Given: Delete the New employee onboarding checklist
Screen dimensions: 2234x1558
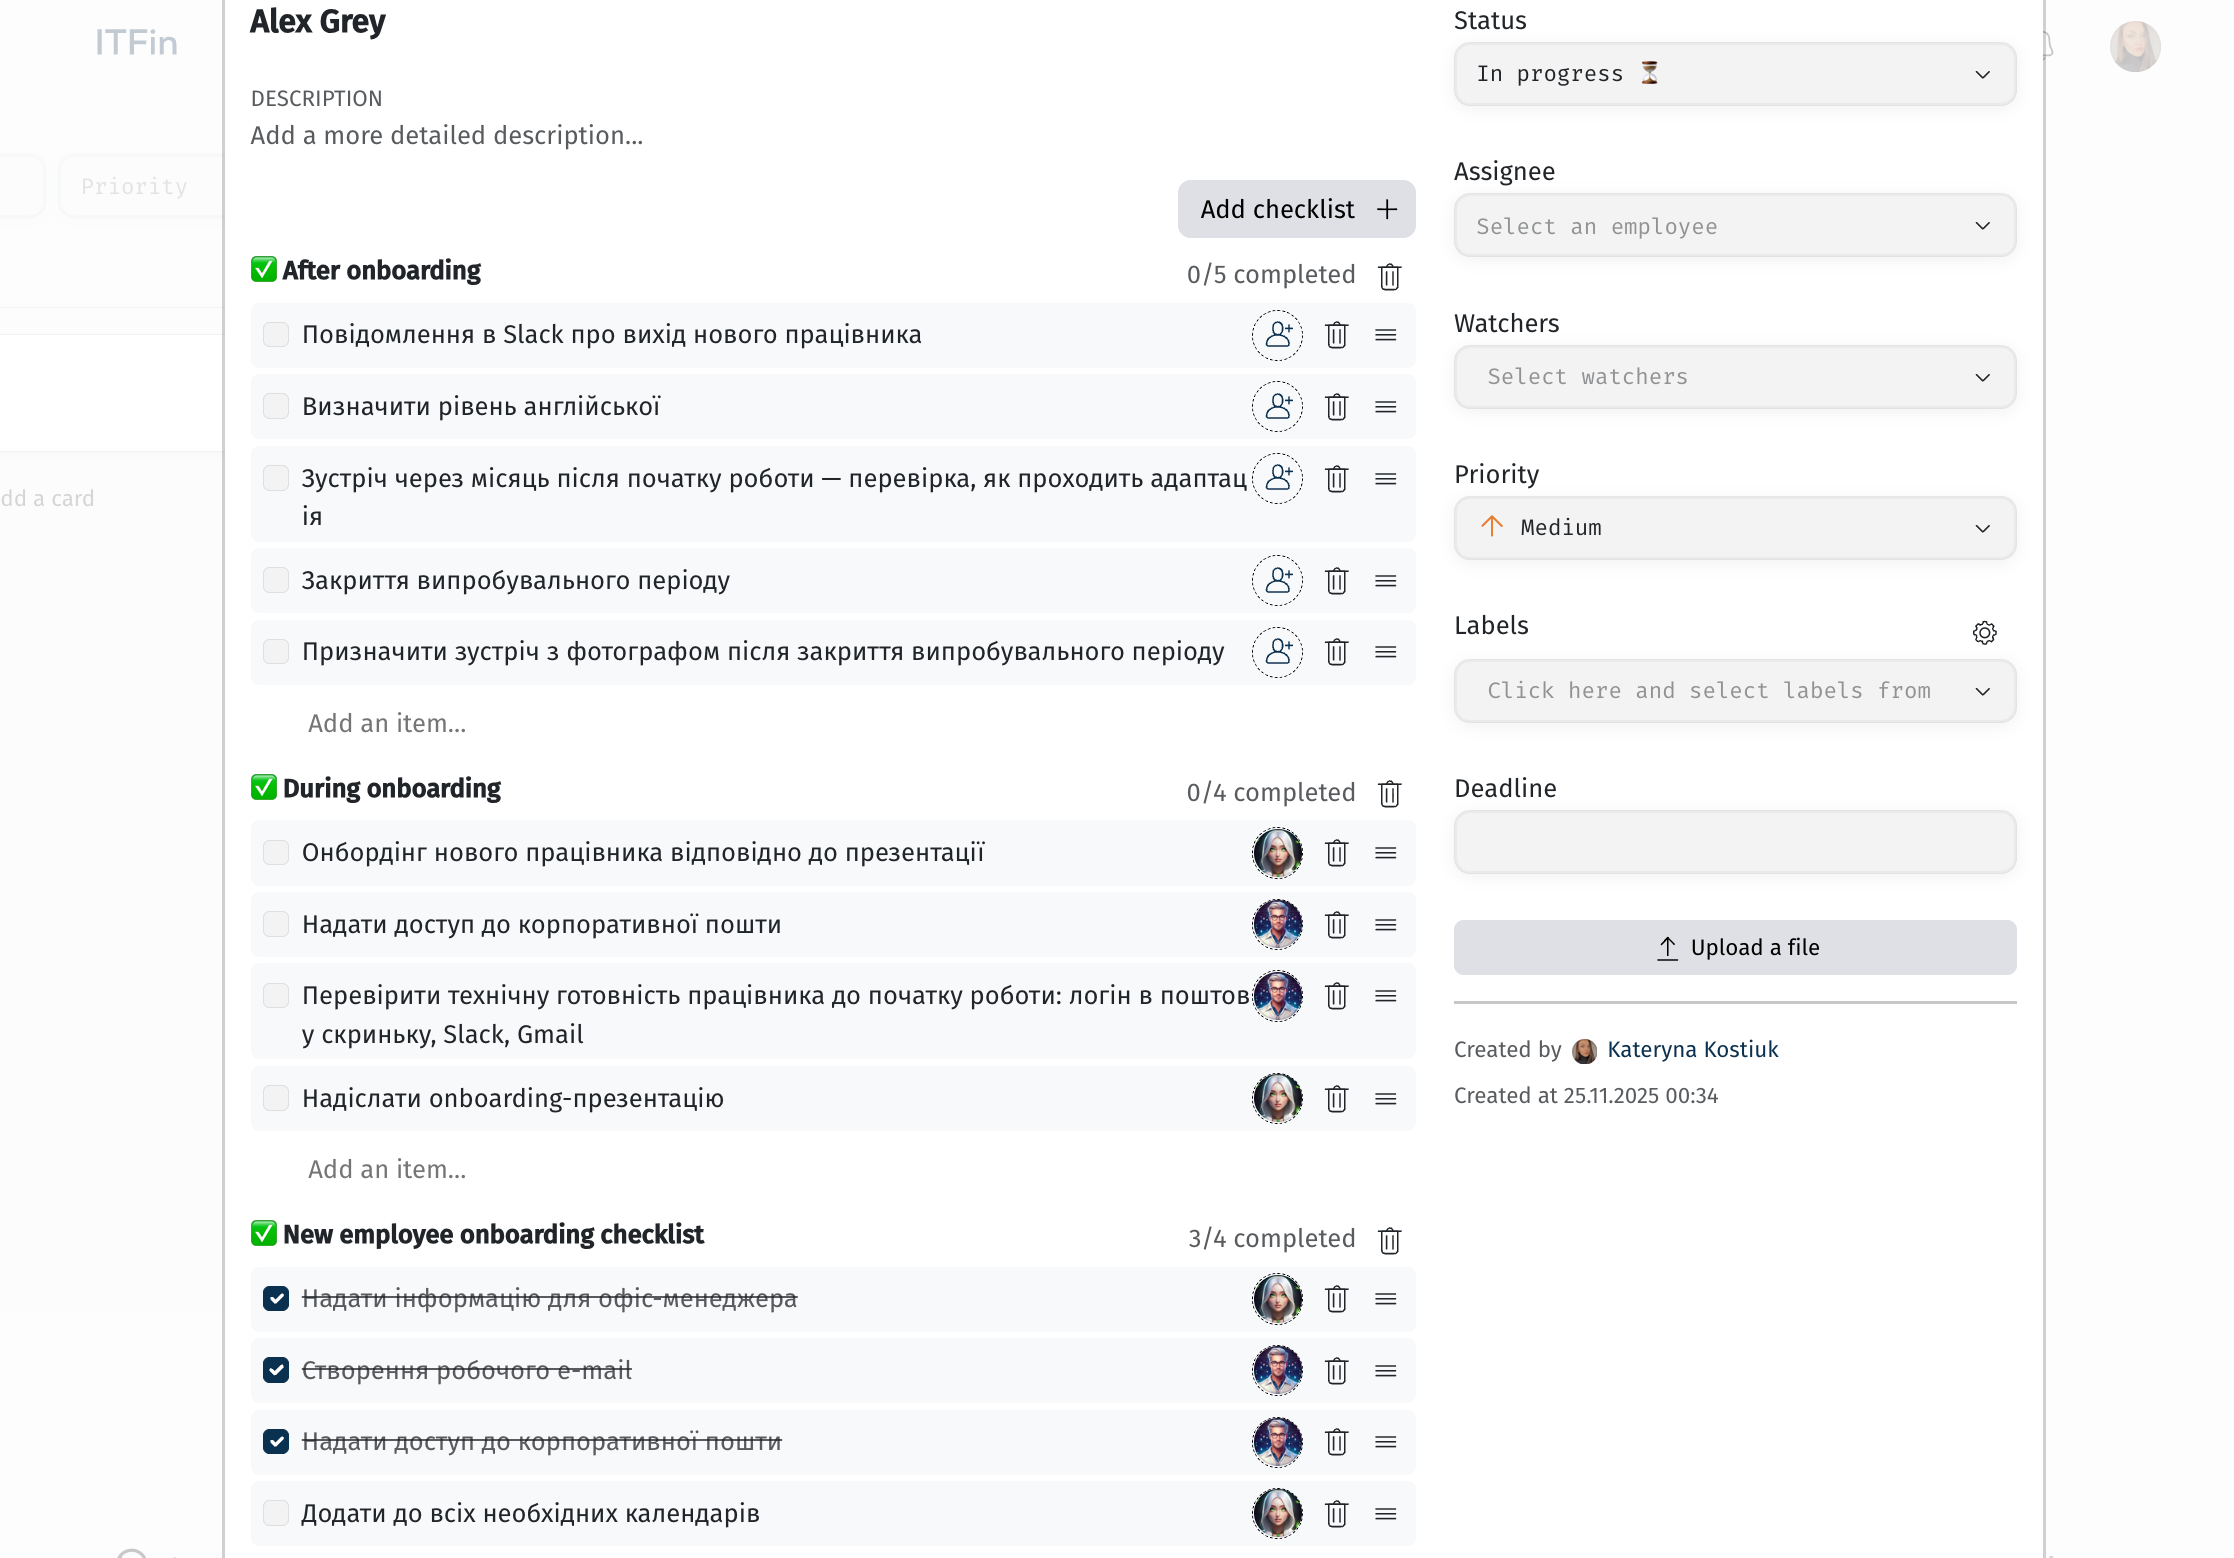Looking at the screenshot, I should [1389, 1240].
